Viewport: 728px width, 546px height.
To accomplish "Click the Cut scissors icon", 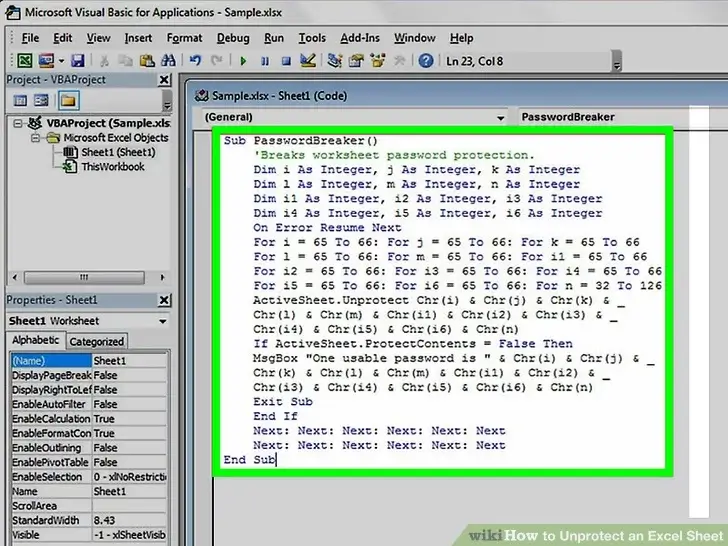I will (x=104, y=61).
